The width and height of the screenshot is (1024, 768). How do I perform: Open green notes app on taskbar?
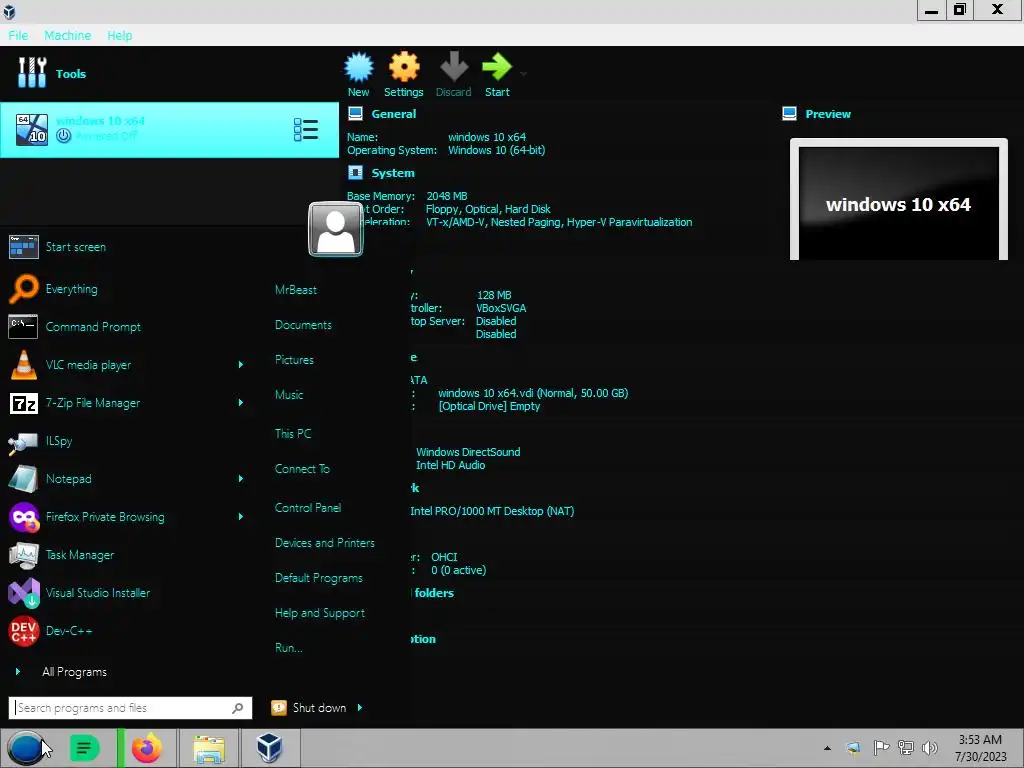pos(84,748)
